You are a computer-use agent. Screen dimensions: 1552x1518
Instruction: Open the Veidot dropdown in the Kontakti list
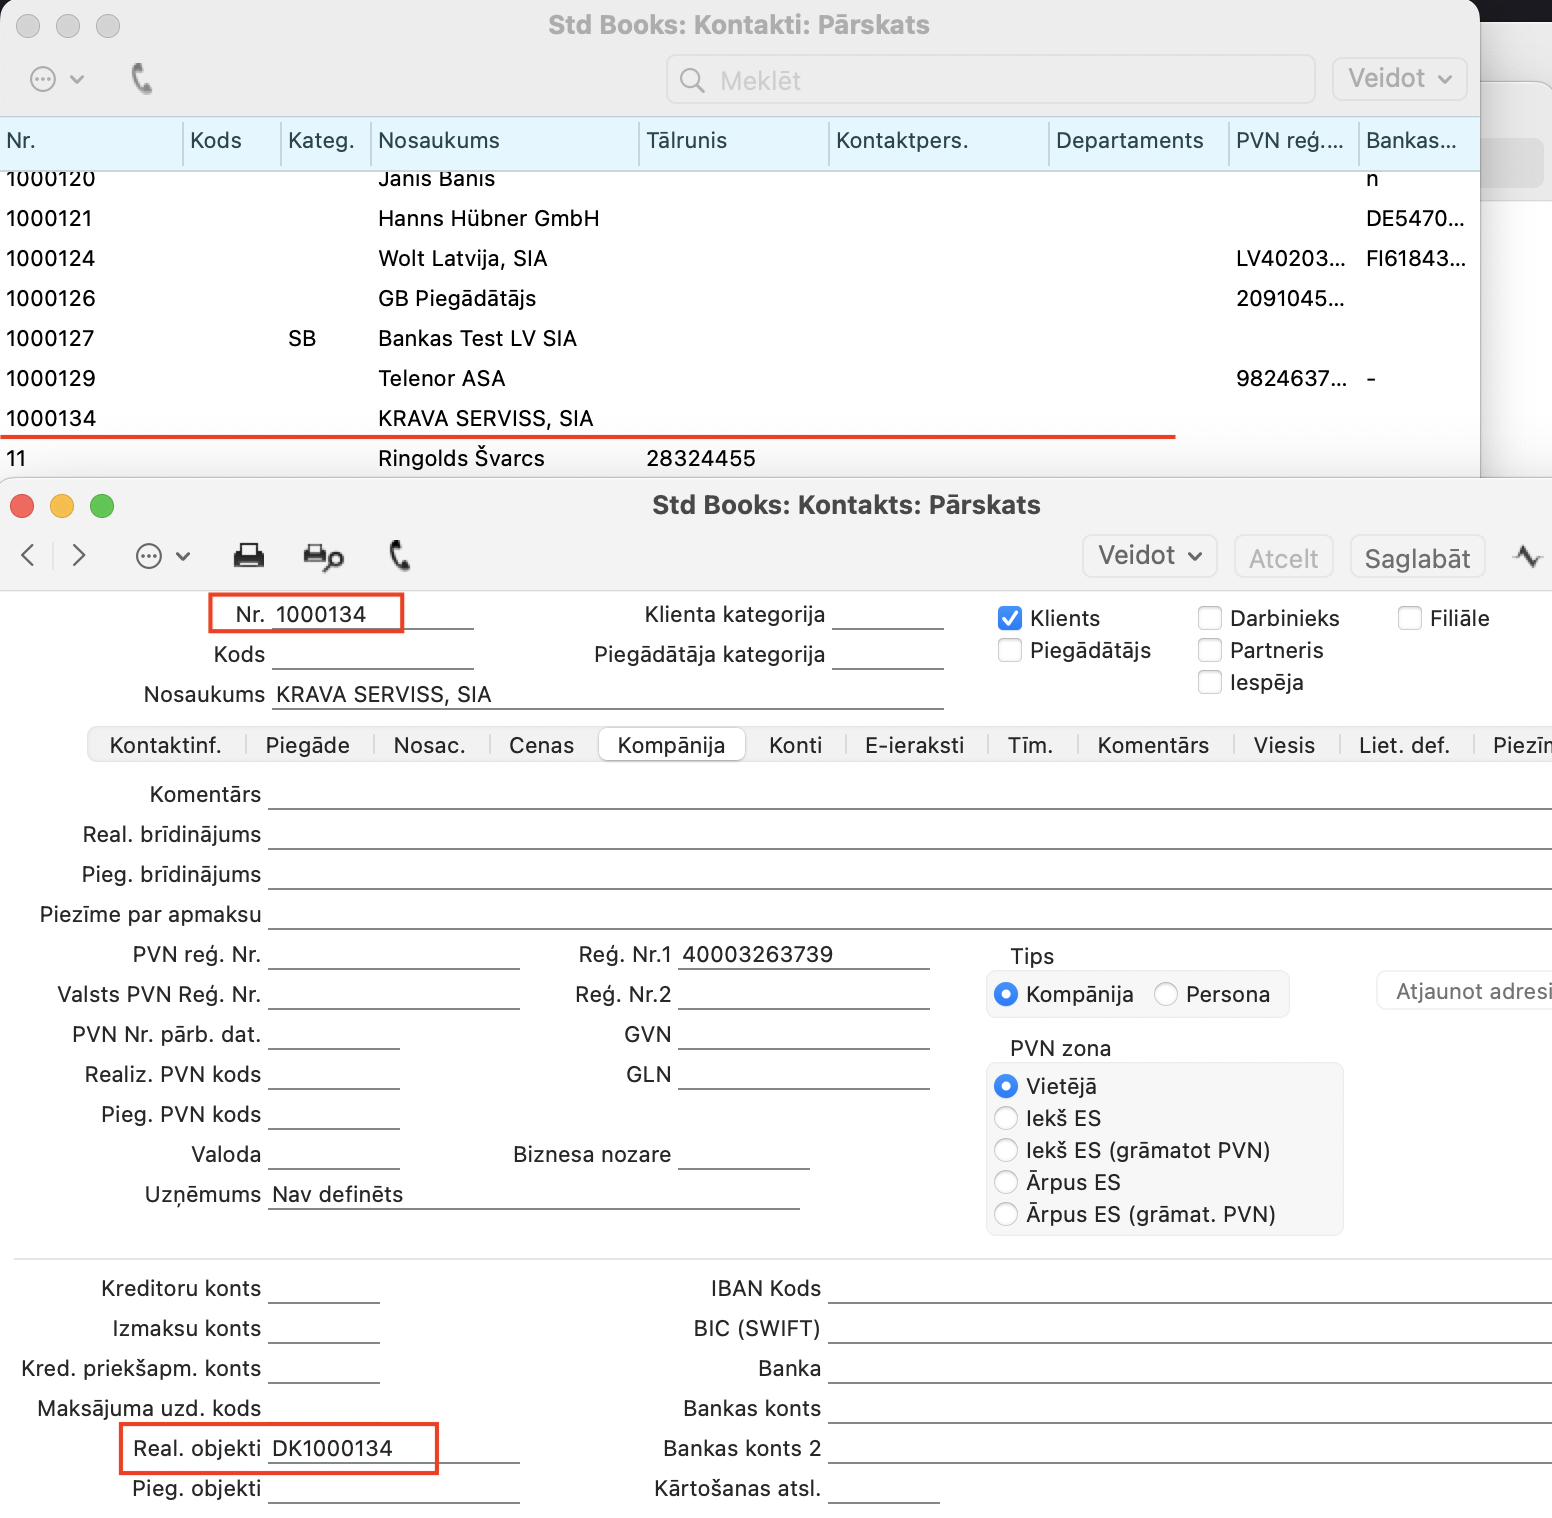(1399, 79)
